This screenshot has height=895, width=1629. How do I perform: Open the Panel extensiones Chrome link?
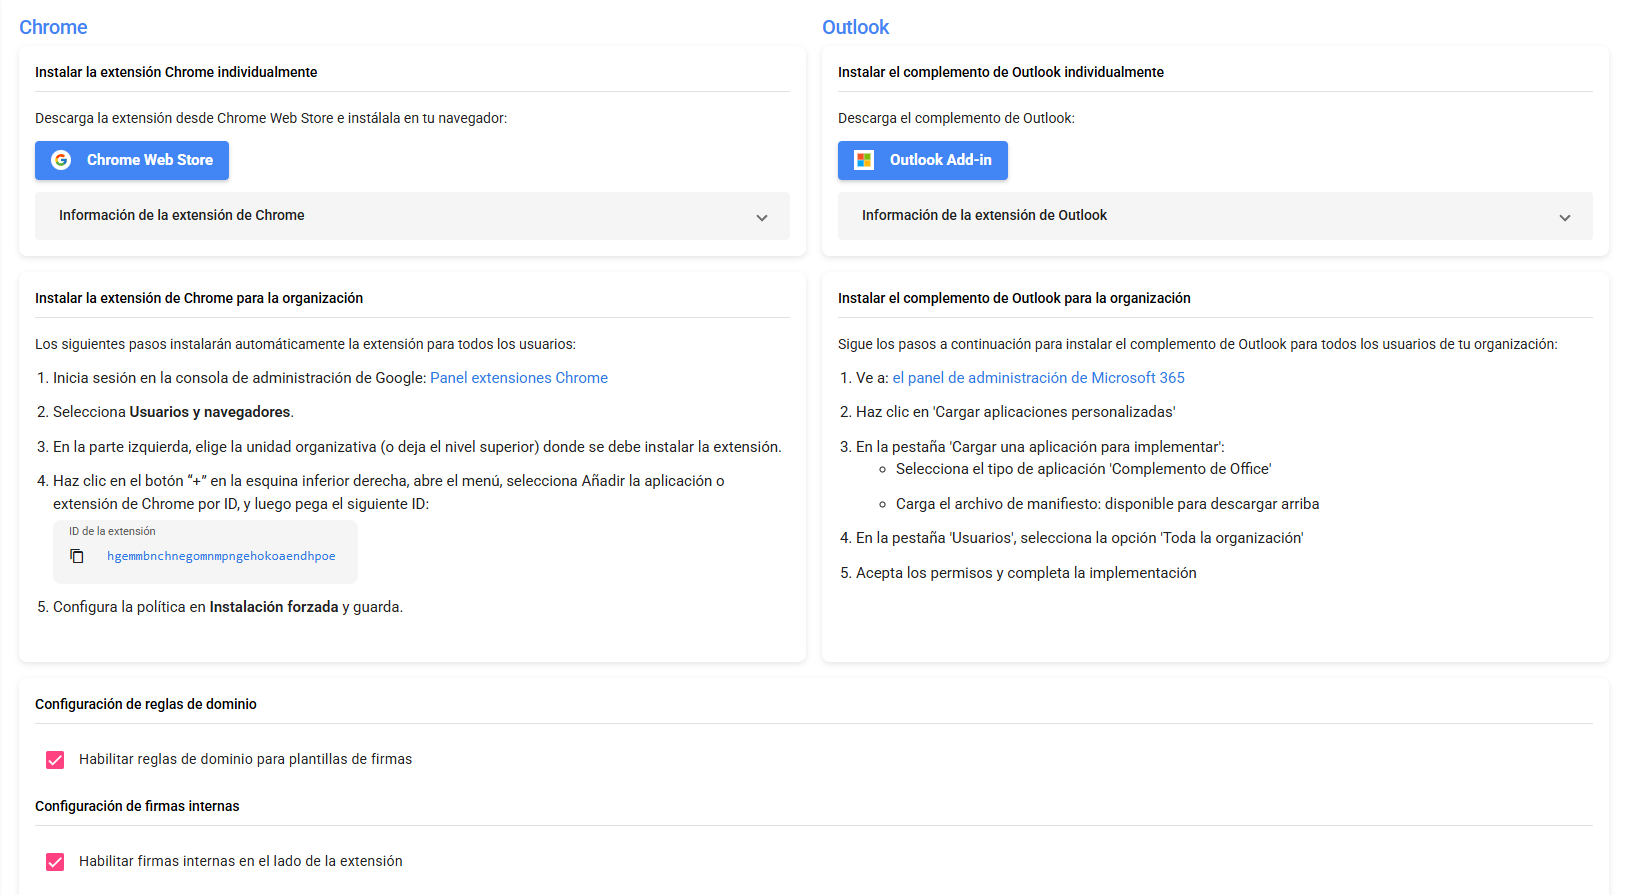click(x=519, y=378)
